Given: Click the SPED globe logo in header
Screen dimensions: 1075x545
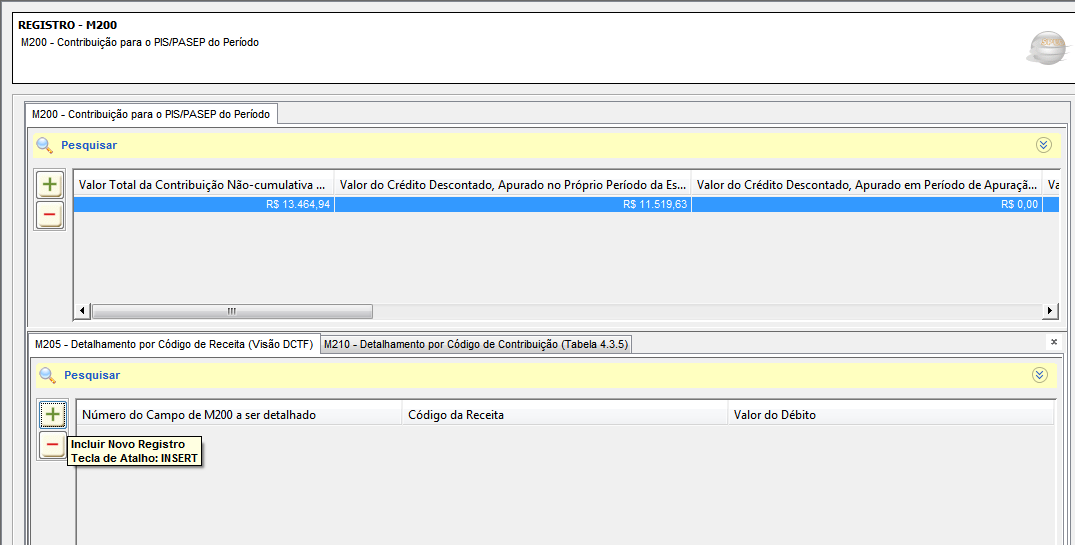Looking at the screenshot, I should (x=1048, y=47).
